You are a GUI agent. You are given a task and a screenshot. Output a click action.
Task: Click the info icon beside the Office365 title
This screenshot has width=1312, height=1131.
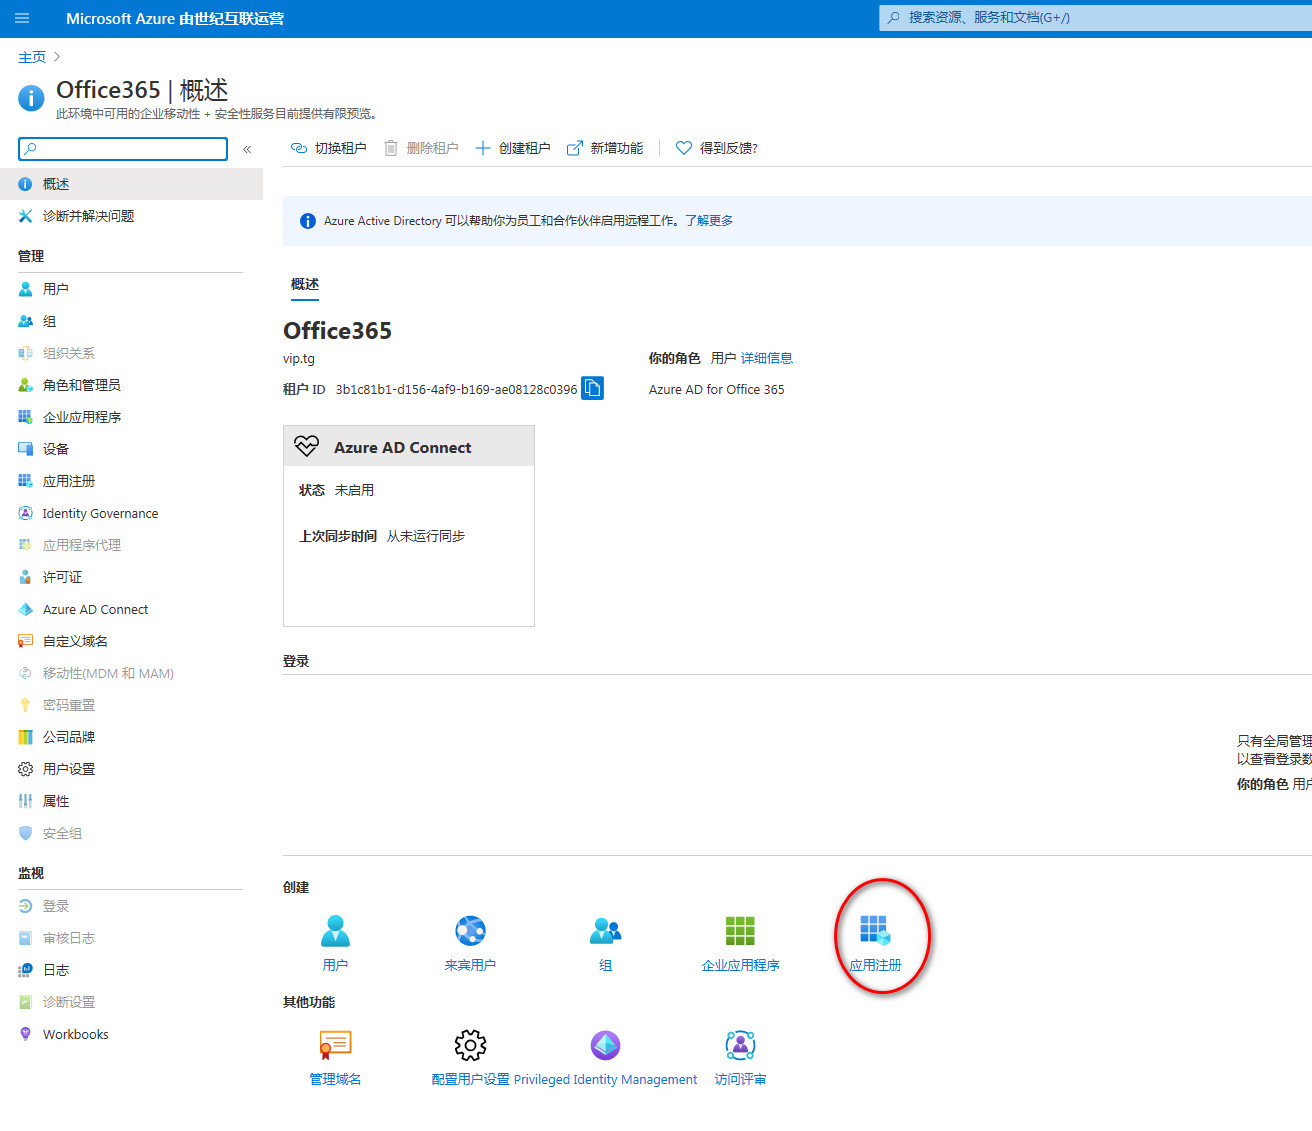coord(31,98)
